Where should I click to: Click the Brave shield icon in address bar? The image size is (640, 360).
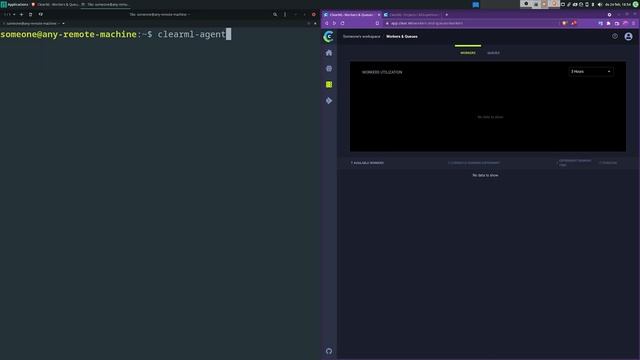pos(564,23)
